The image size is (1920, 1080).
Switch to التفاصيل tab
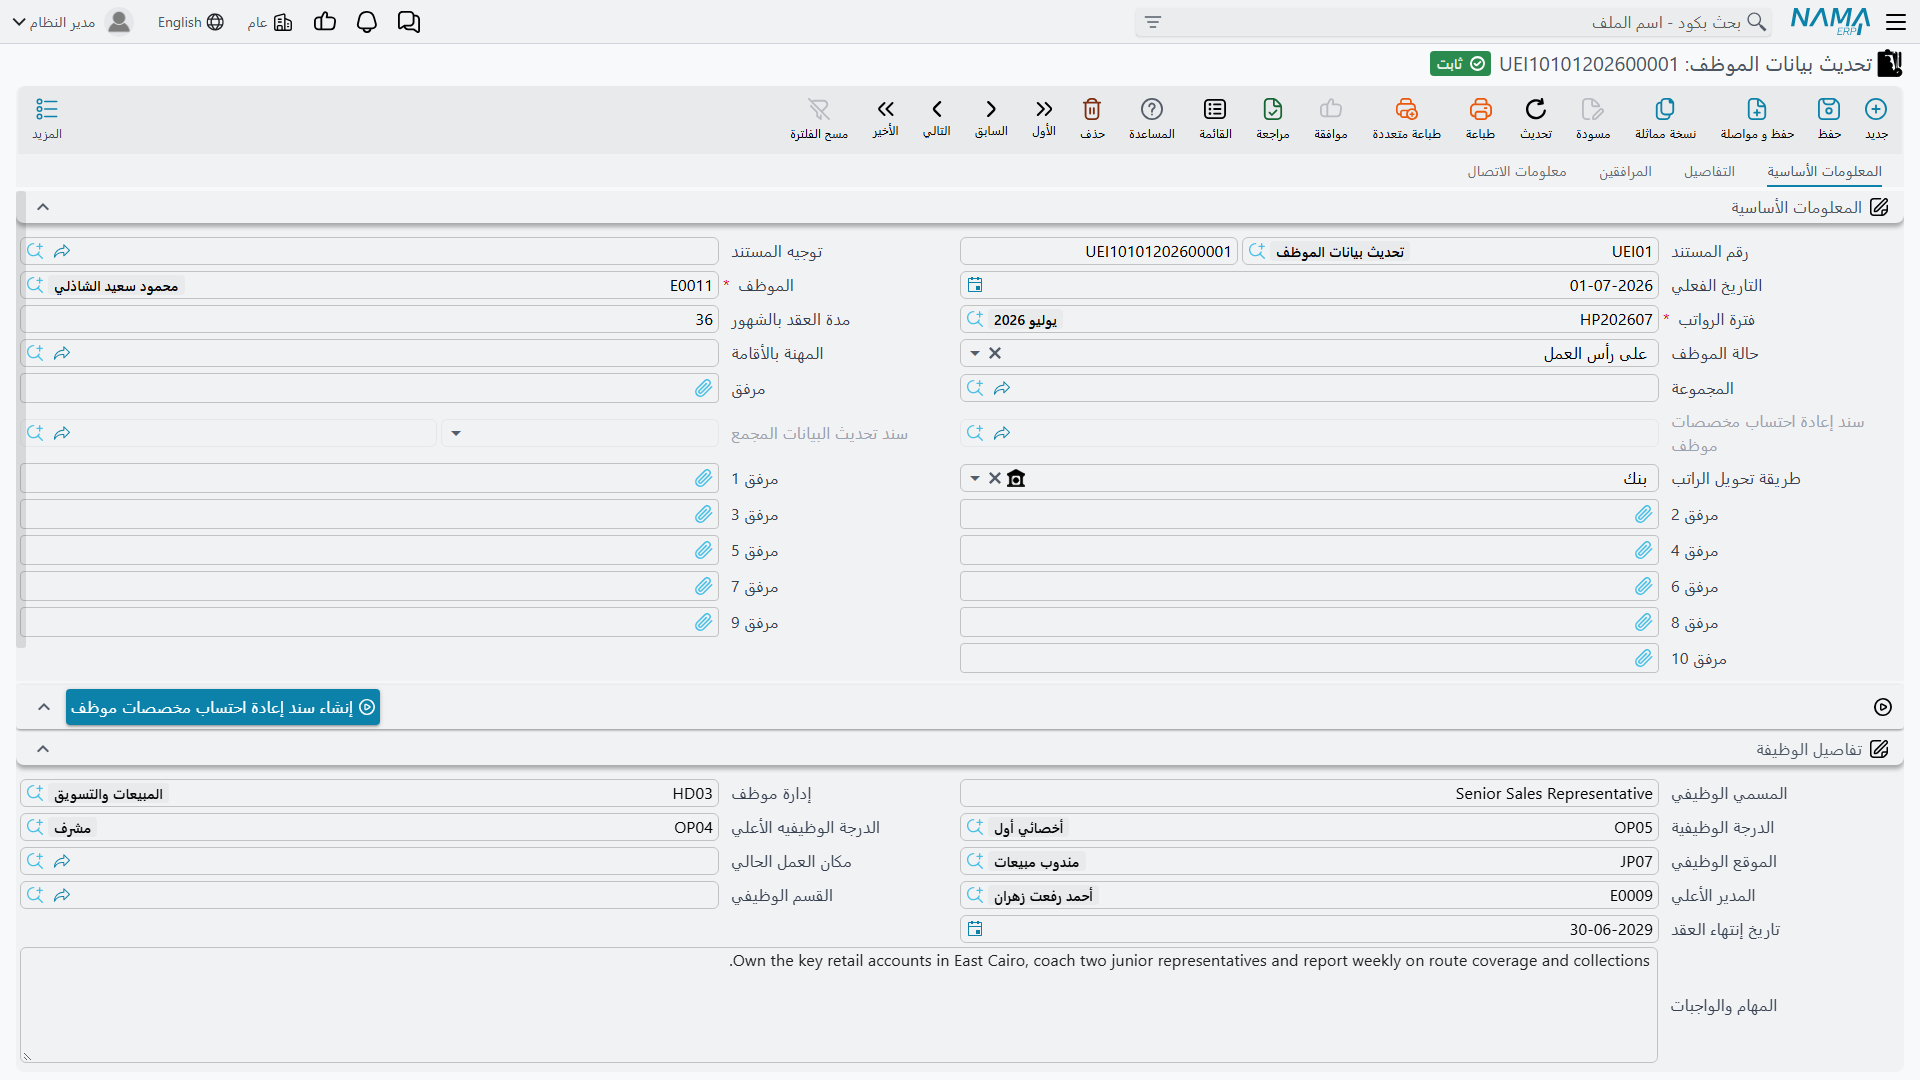click(1709, 172)
